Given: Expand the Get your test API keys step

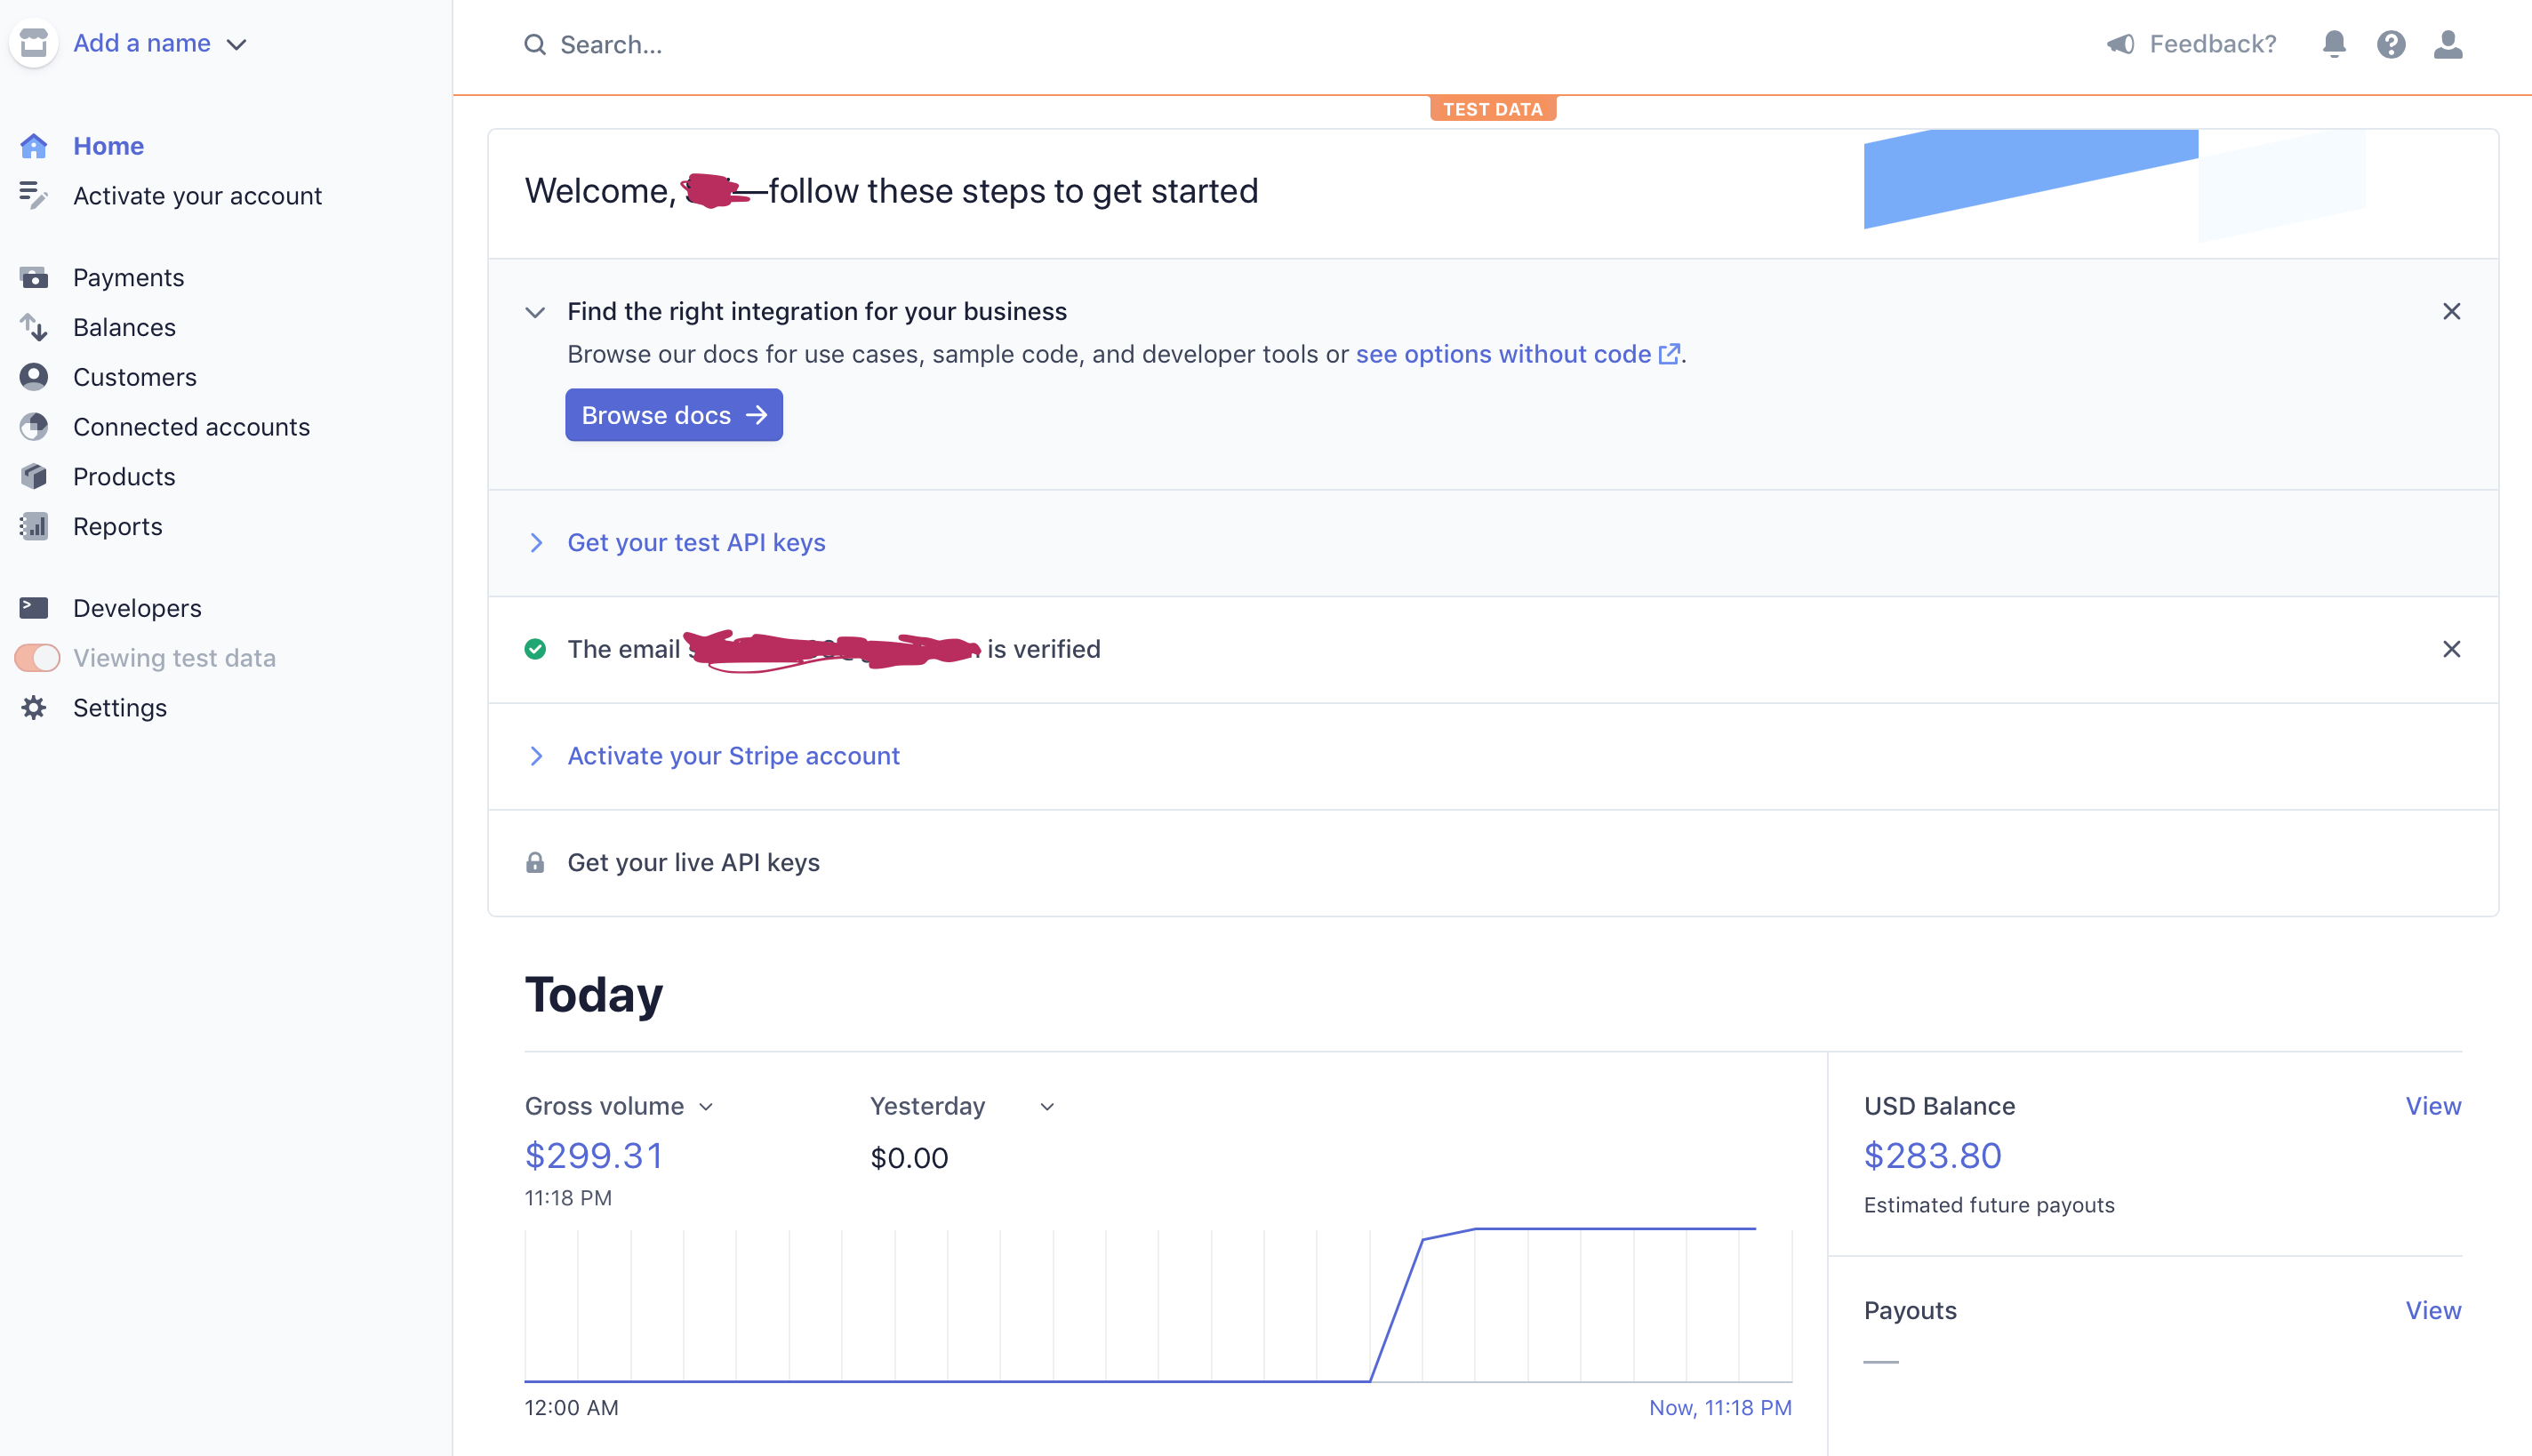Looking at the screenshot, I should coord(696,542).
